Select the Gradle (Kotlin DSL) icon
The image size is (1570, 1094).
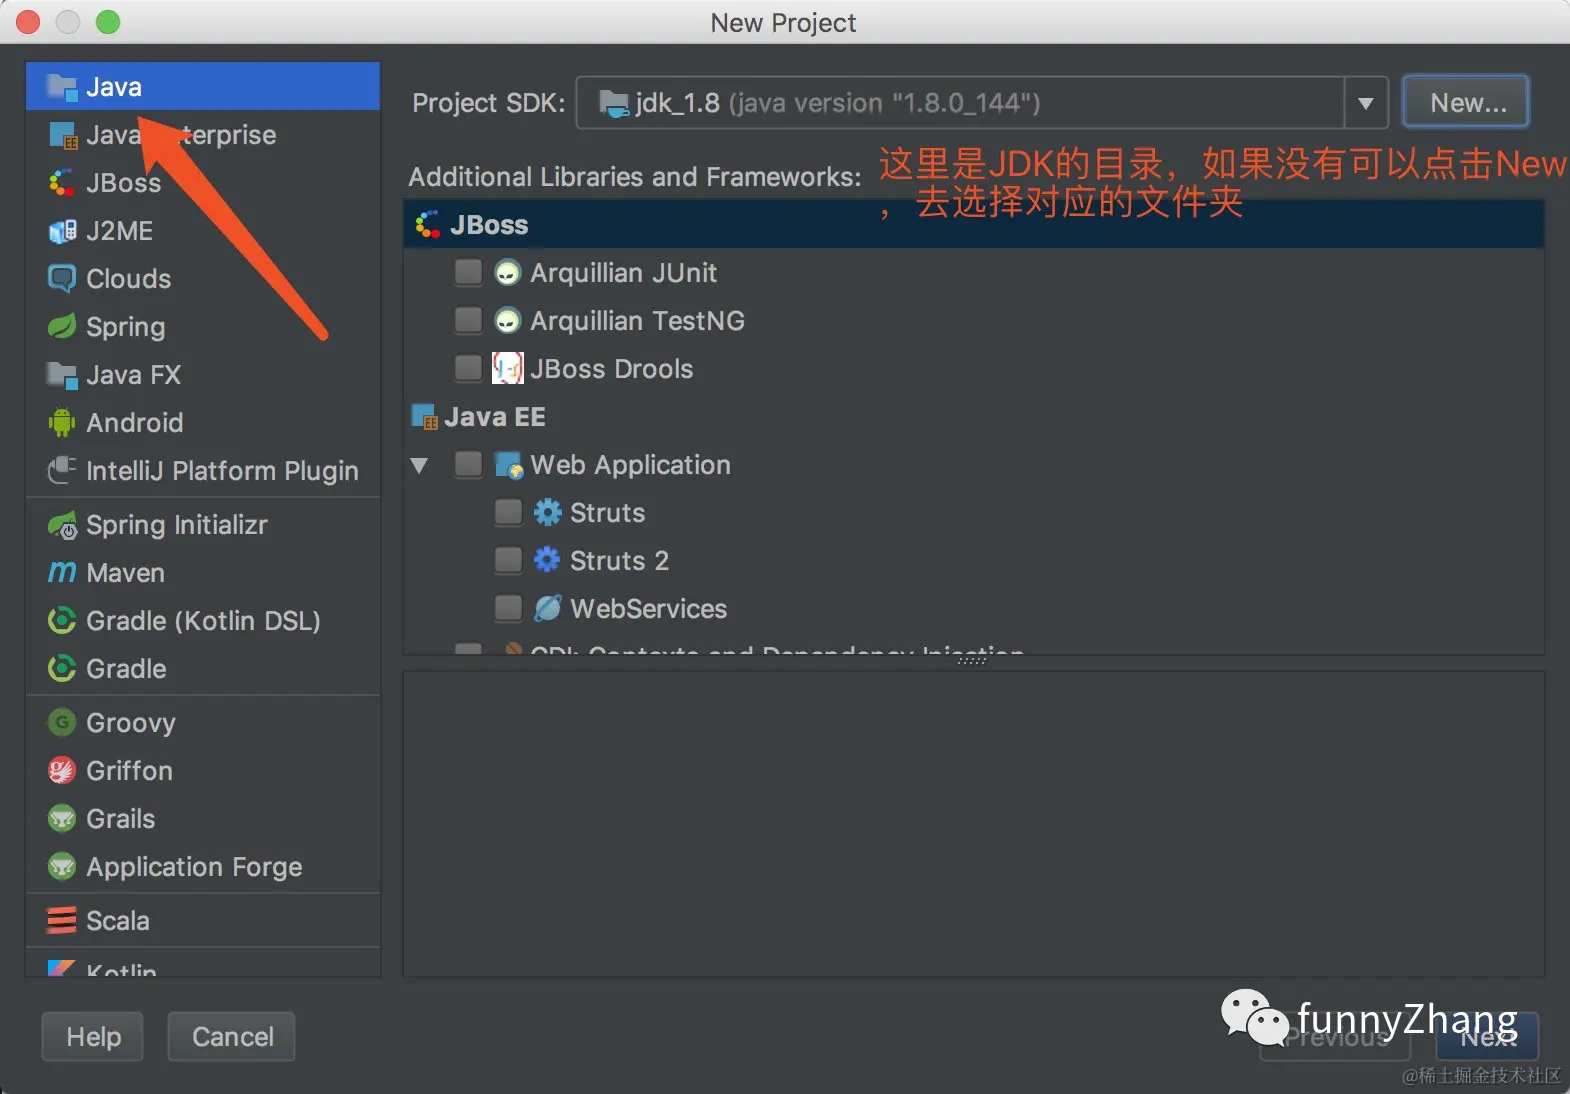pyautogui.click(x=62, y=620)
